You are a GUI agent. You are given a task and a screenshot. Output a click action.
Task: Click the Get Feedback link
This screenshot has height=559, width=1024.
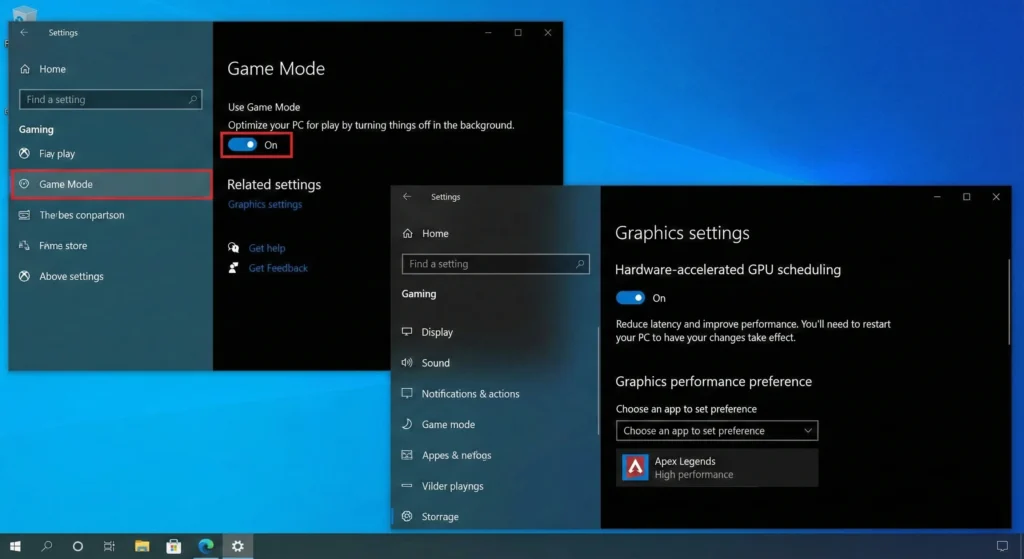tap(278, 268)
